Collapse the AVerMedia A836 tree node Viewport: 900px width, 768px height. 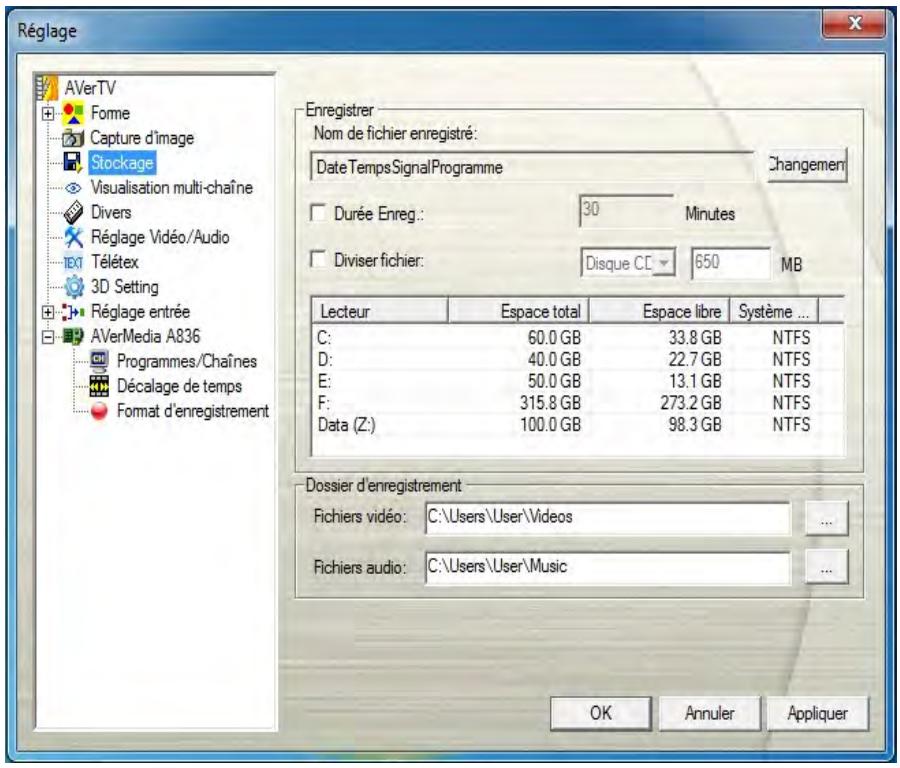(48, 337)
